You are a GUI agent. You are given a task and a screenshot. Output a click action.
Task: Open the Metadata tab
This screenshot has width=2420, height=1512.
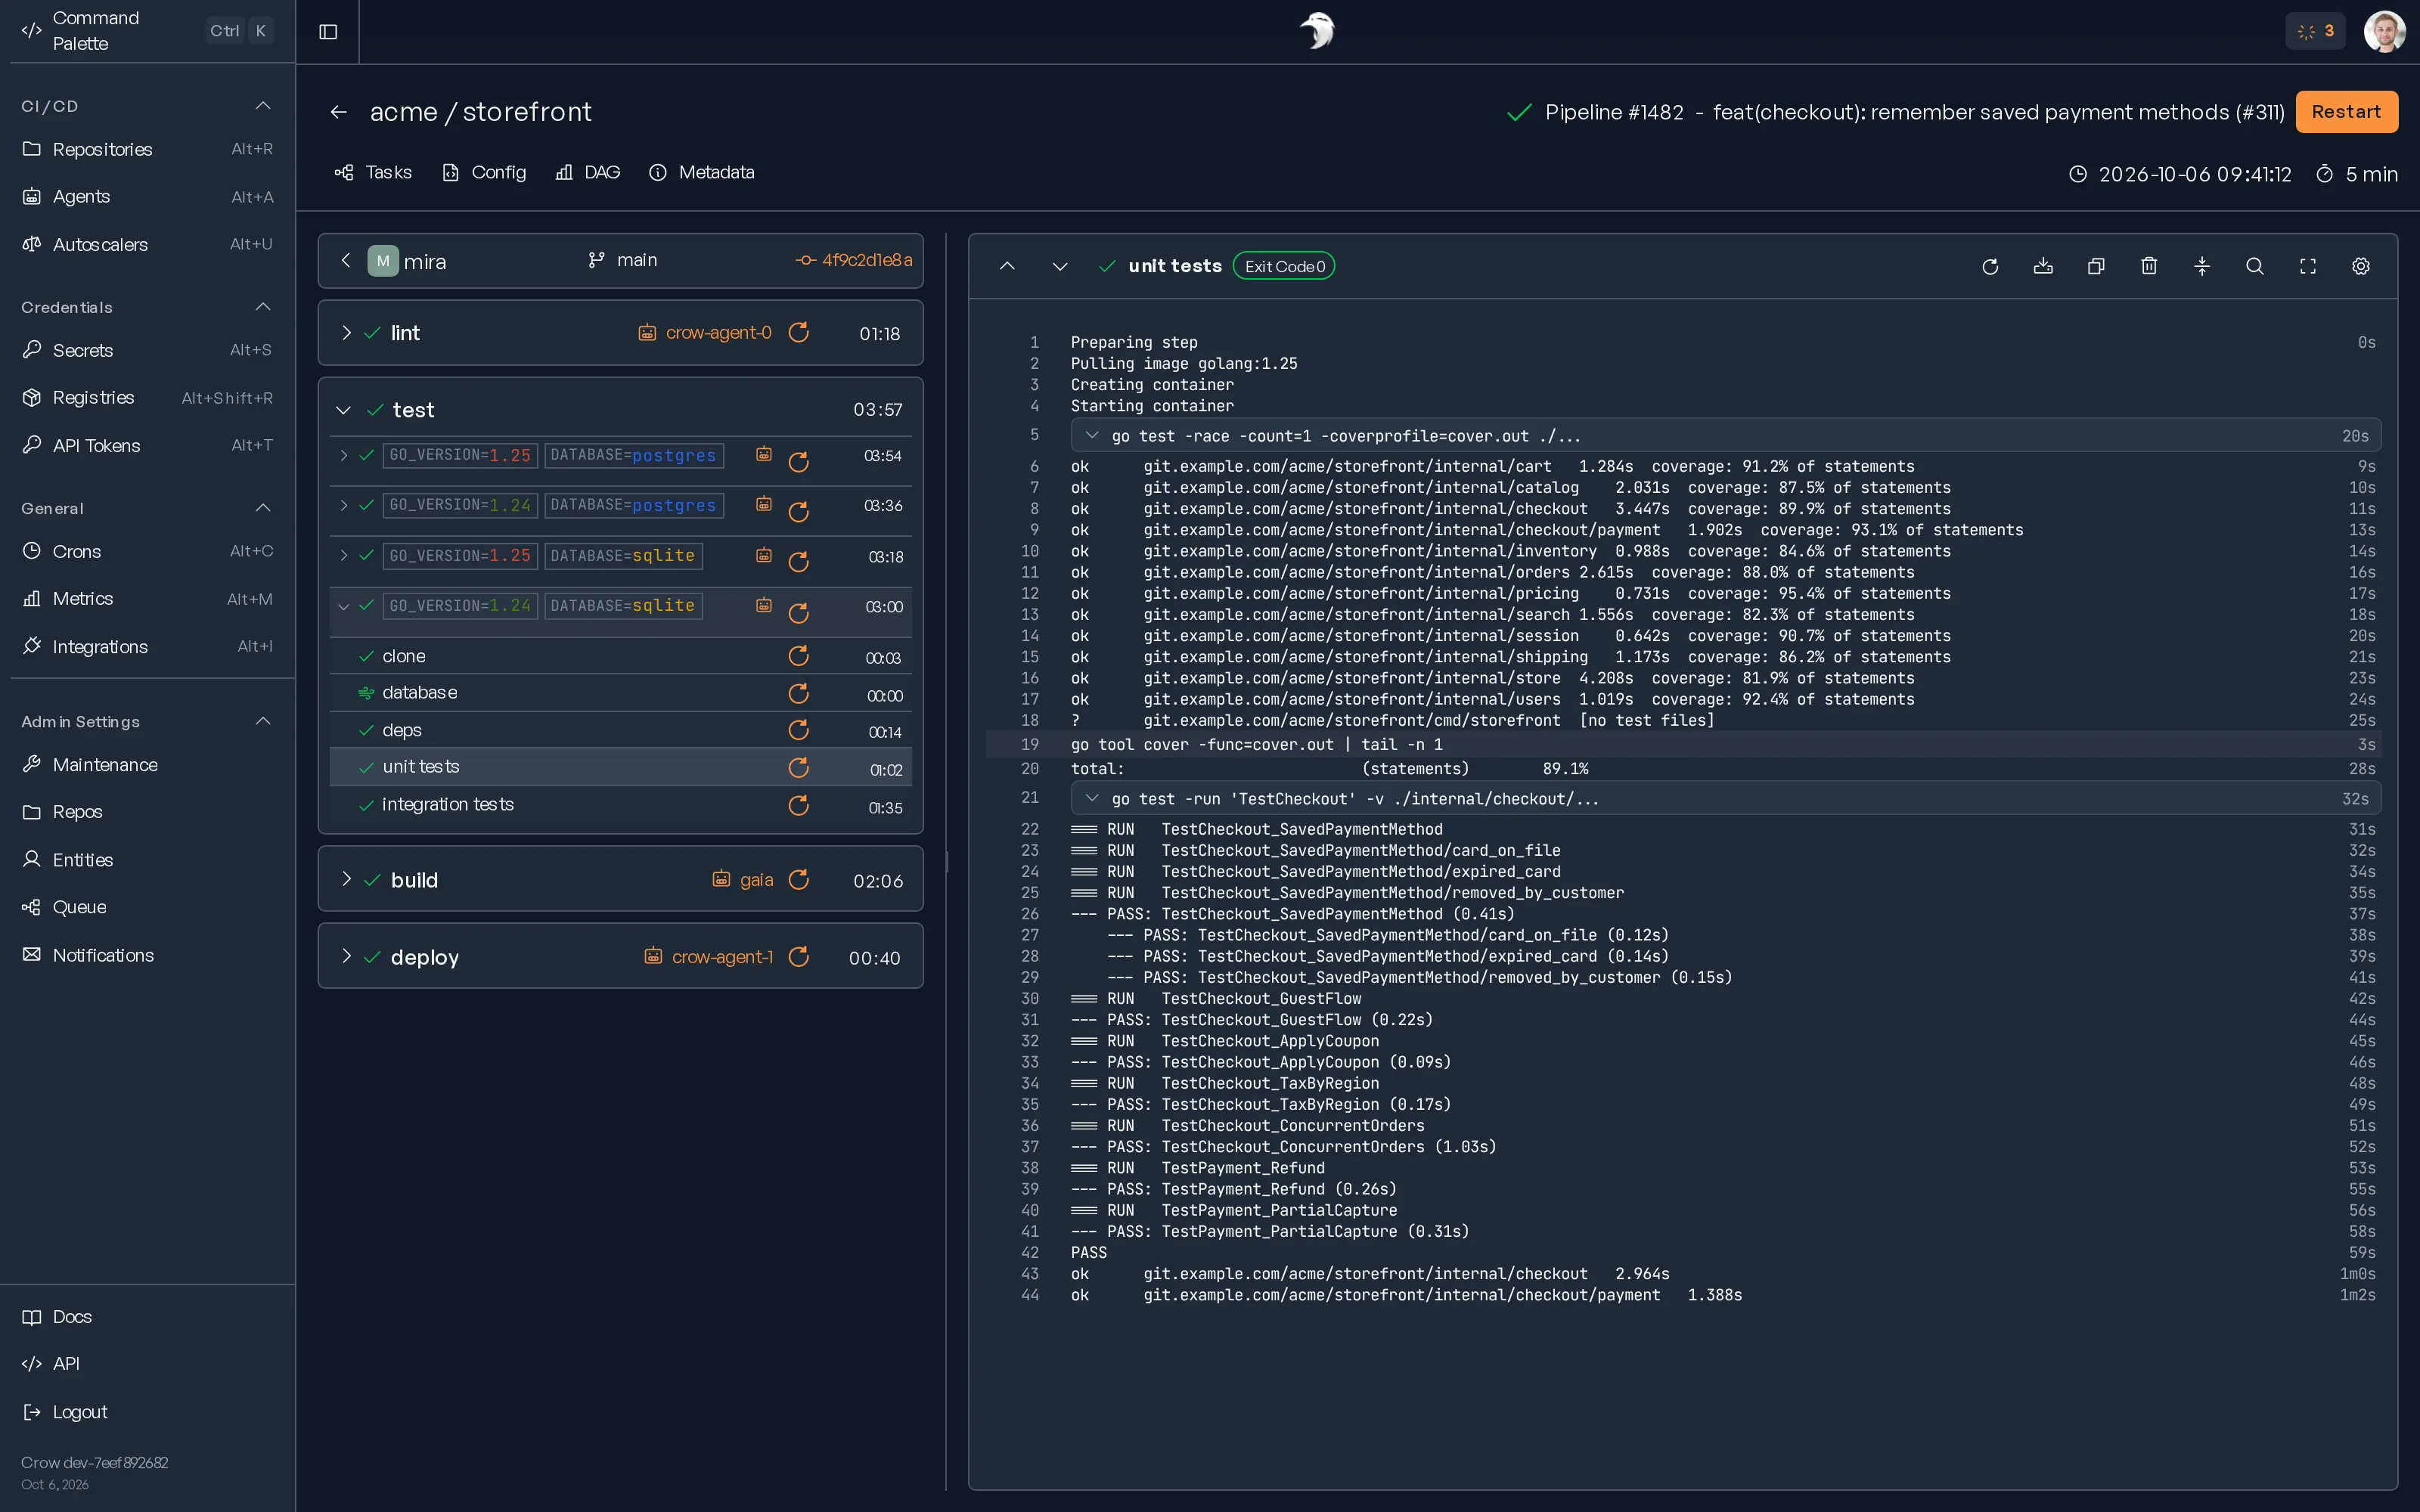702,173
